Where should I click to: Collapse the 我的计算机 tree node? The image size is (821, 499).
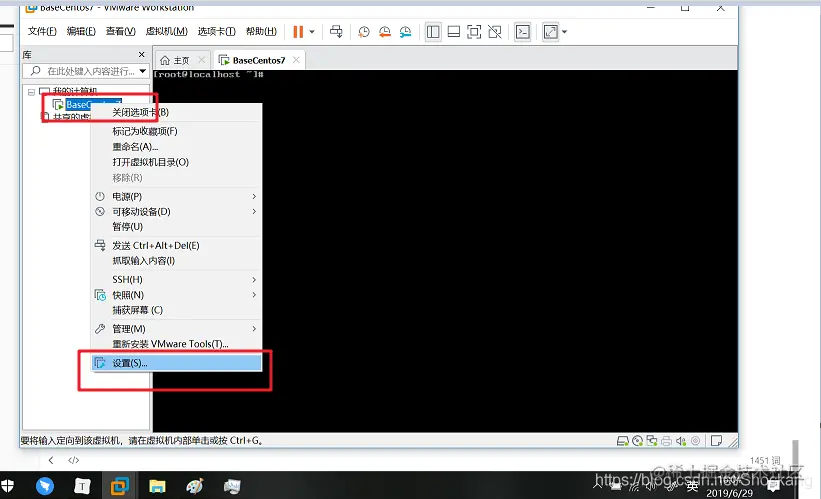[31, 92]
